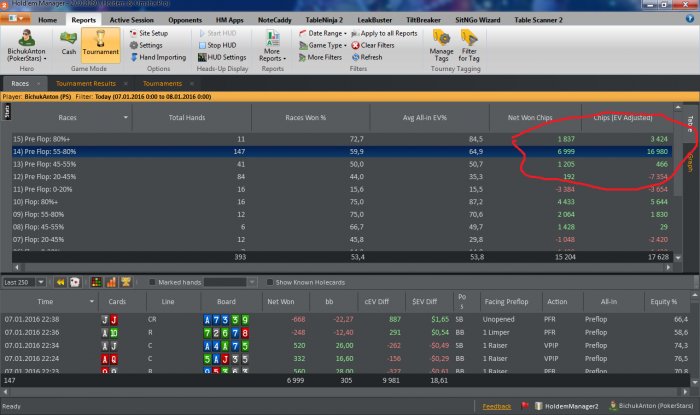The width and height of the screenshot is (700, 415).
Task: Click the orange bar chart icon
Action: click(111, 282)
